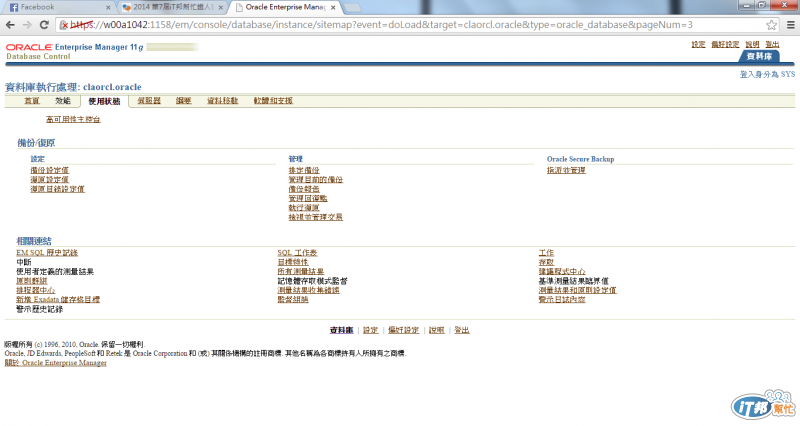Viewport: 800px width, 426px height.
Task: Click 資料庫 link in the footer
Action: coord(341,330)
